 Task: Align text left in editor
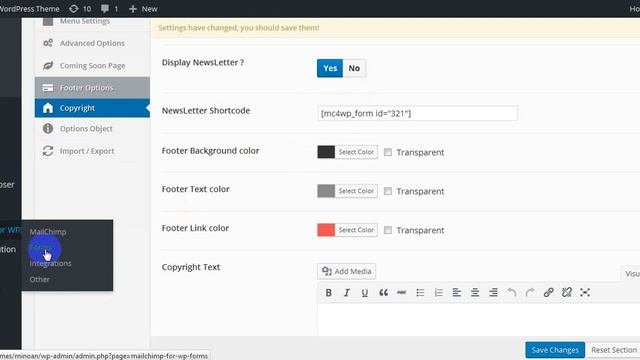[x=457, y=293]
